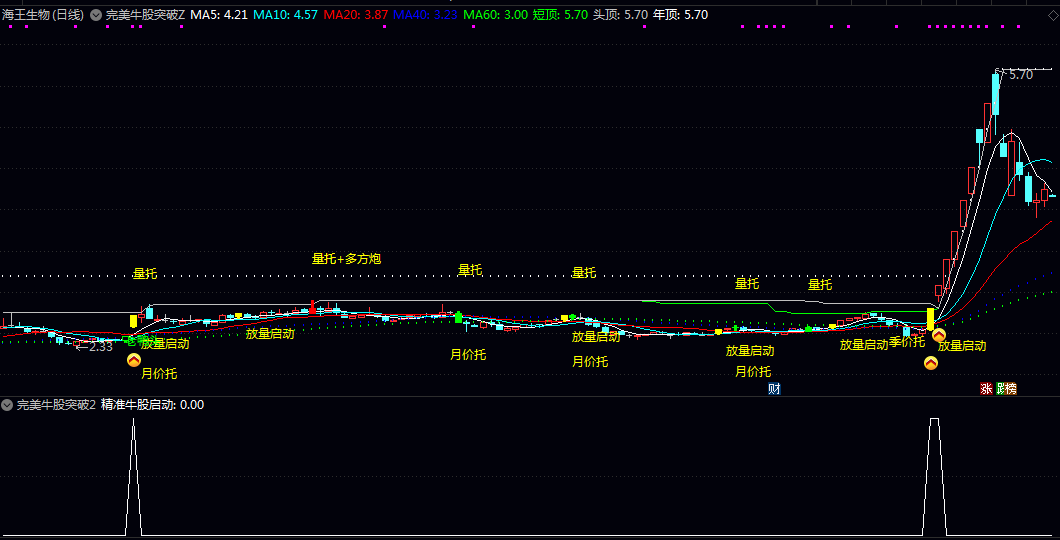Click the 量托+多方炮 signal label
Viewport: 1060px width, 540px height.
coord(347,258)
